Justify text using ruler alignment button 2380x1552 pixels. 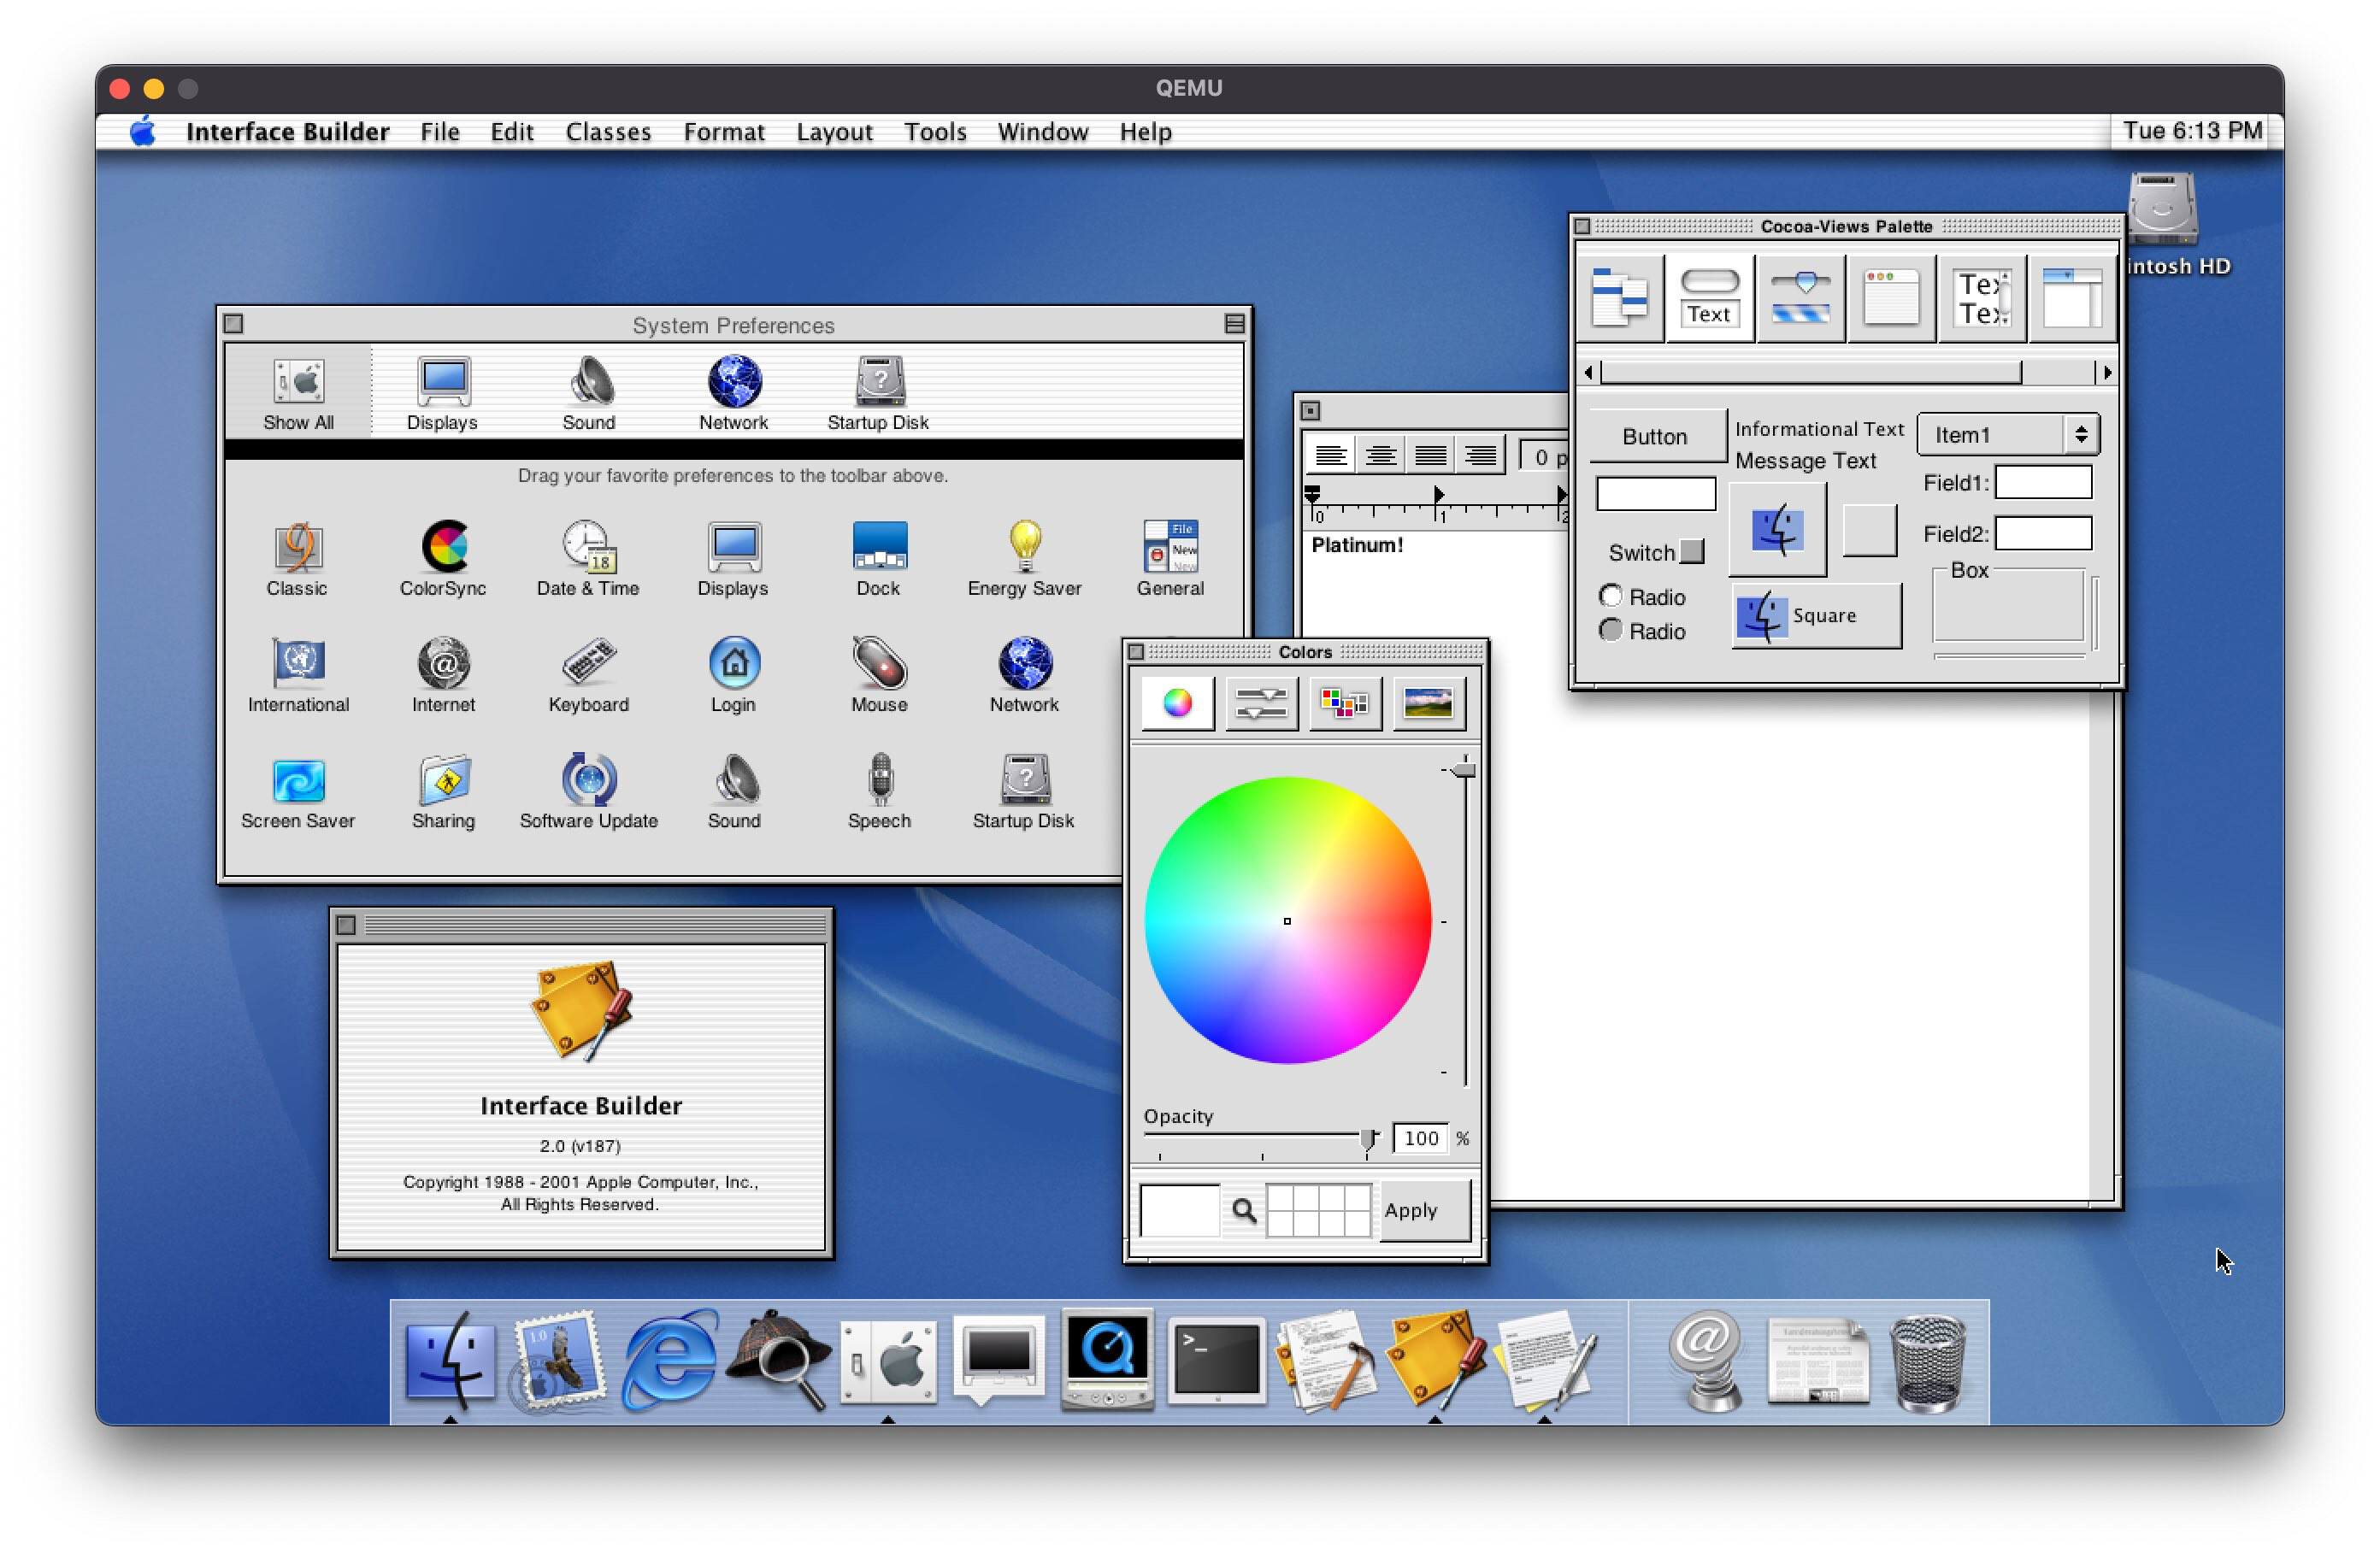pos(1430,456)
